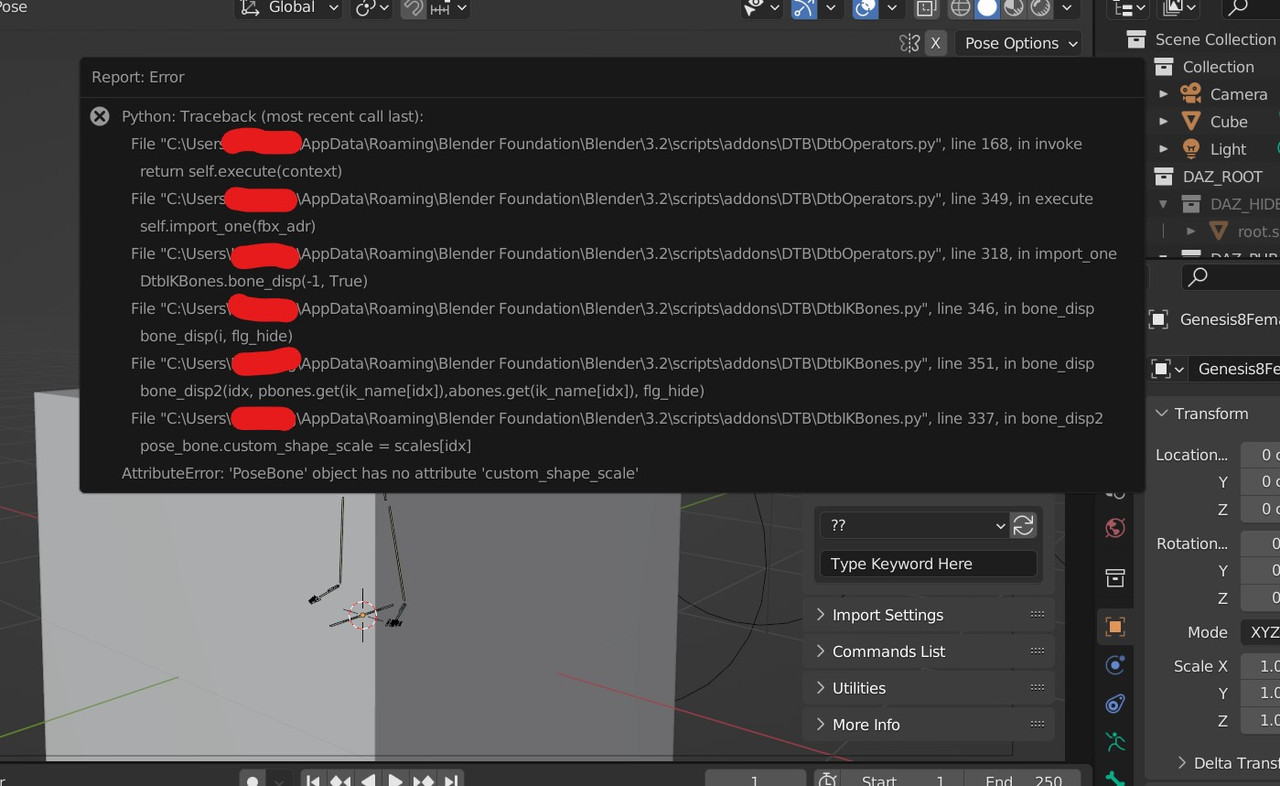Expand the Commands List section
This screenshot has width=1280, height=786.
[889, 651]
